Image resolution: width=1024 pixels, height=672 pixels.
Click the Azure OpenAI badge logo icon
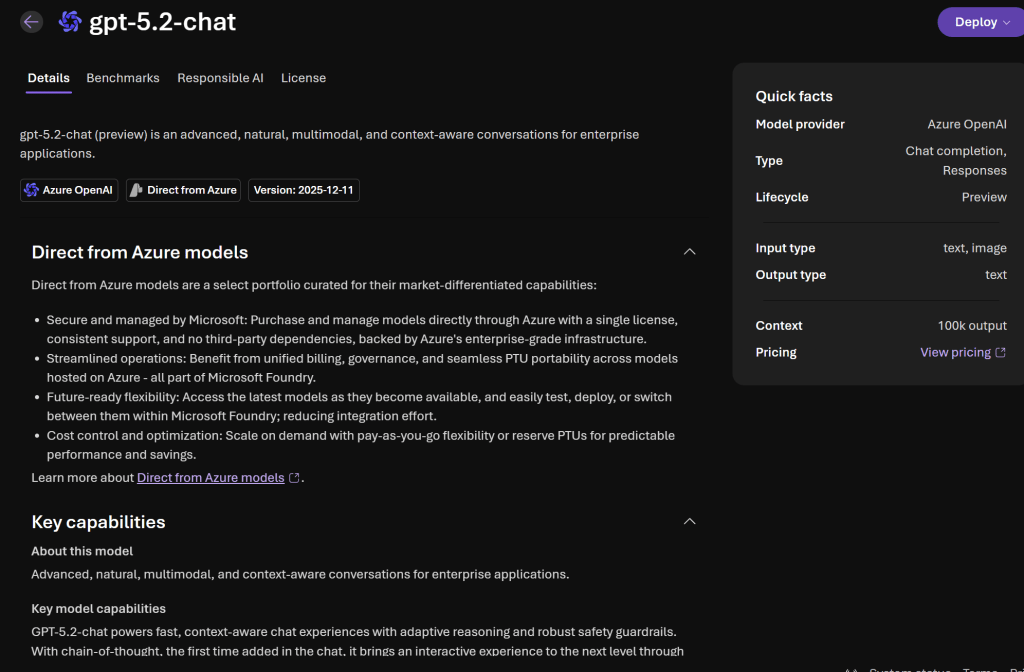(32, 190)
